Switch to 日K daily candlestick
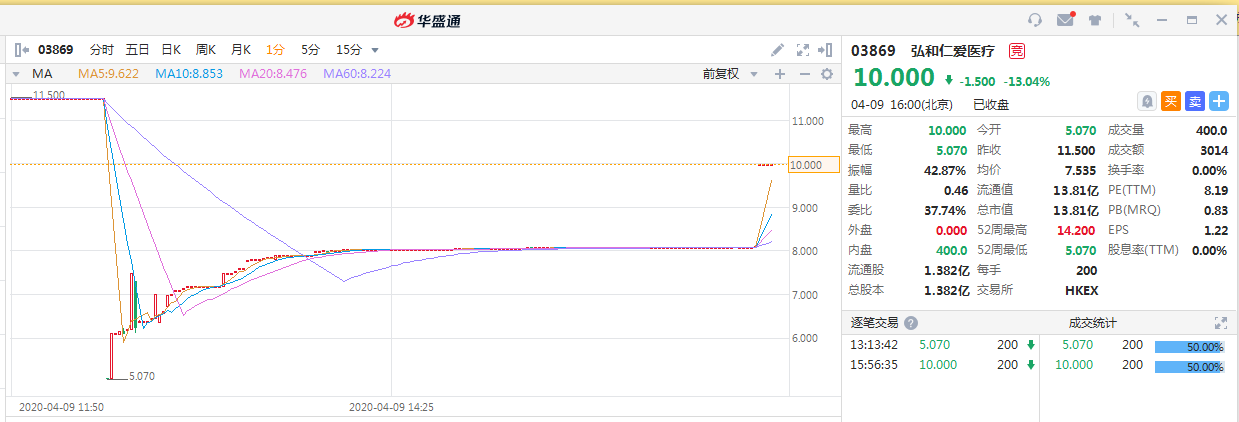 coord(171,49)
